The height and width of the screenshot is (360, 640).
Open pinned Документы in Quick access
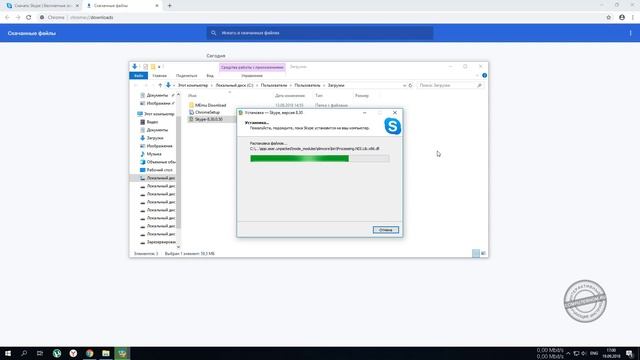pyautogui.click(x=157, y=95)
